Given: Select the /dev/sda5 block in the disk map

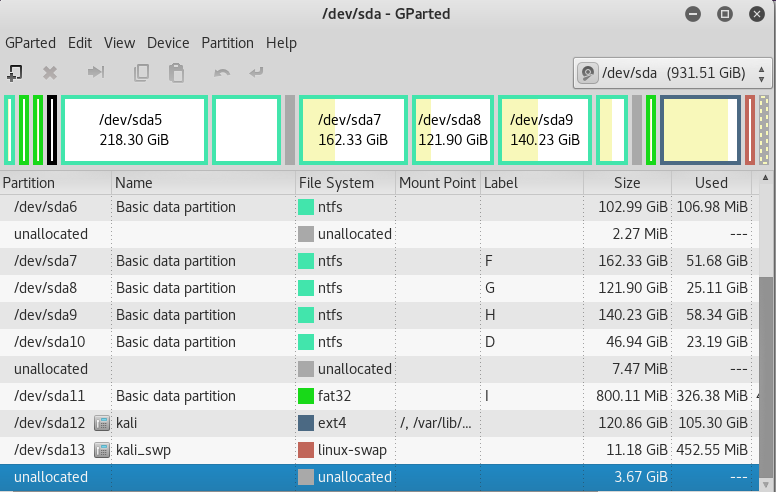Looking at the screenshot, I should (134, 130).
